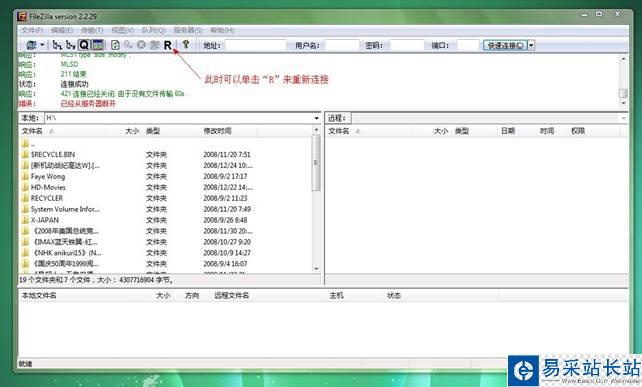Open the Site Manager icon
This screenshot has width=642, height=387.
(x=31, y=45)
